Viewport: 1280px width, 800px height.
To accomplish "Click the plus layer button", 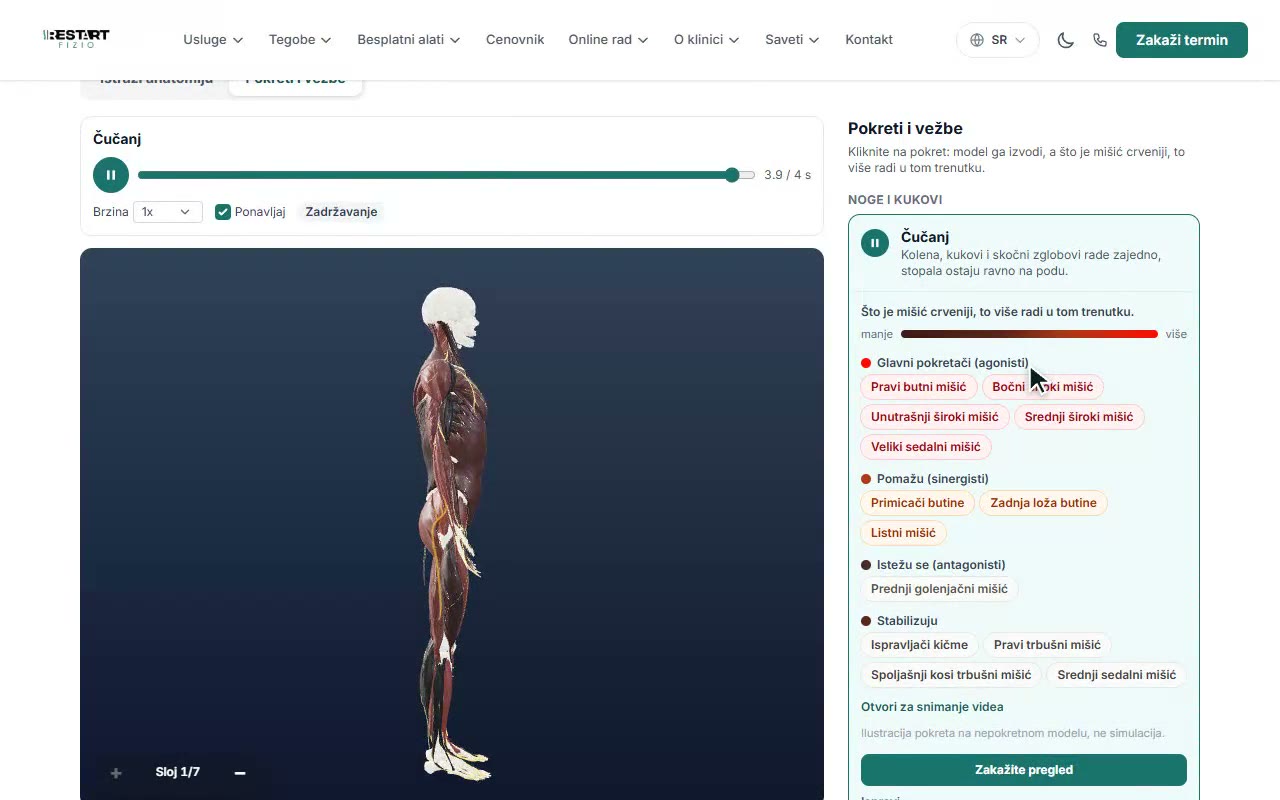I will coord(116,772).
